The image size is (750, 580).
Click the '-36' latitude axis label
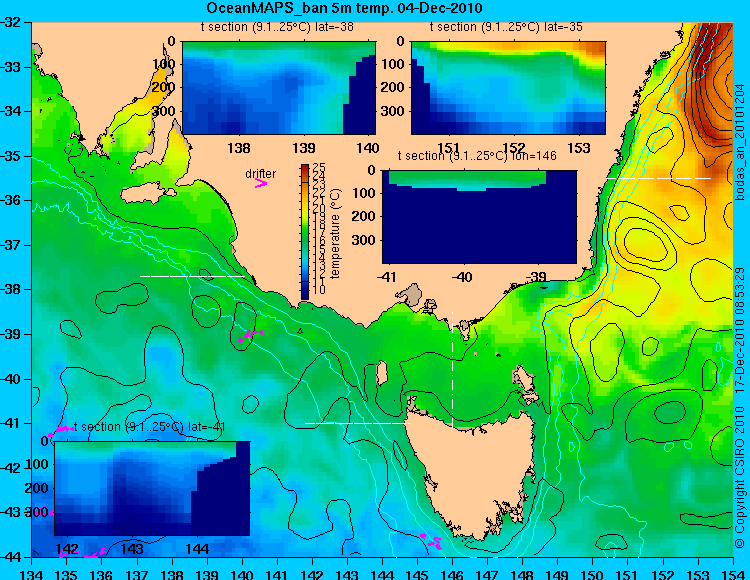coord(10,200)
